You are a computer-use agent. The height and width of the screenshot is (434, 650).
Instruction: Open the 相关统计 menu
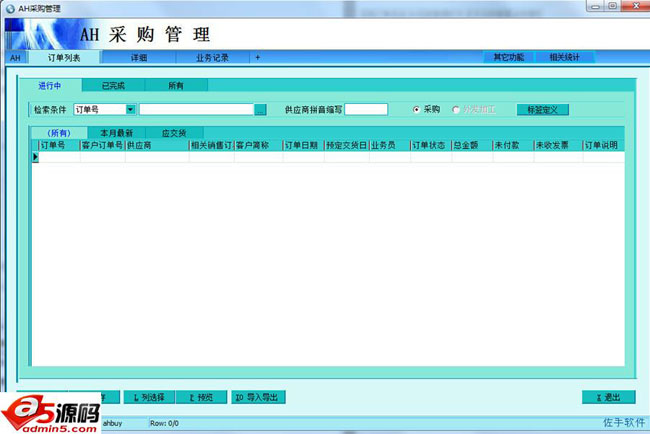click(x=565, y=57)
